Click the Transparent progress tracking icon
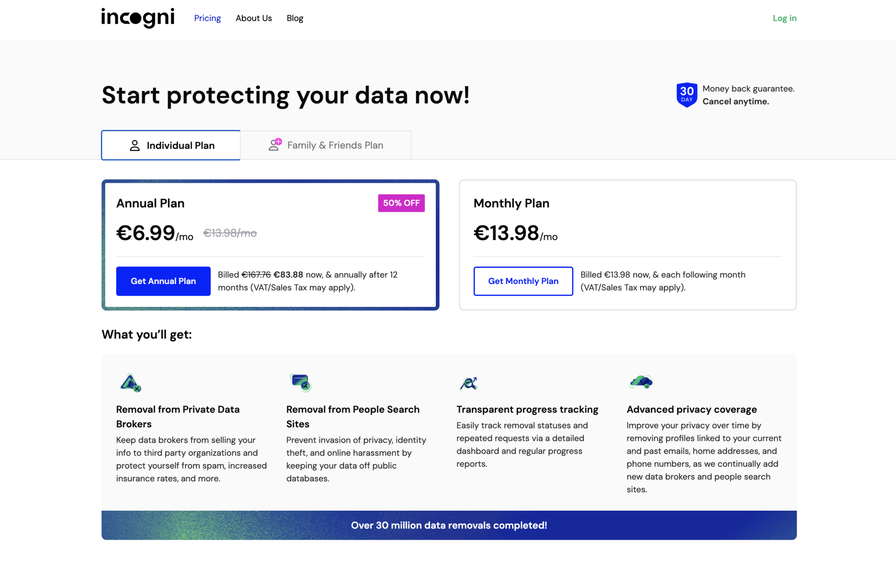 469,383
